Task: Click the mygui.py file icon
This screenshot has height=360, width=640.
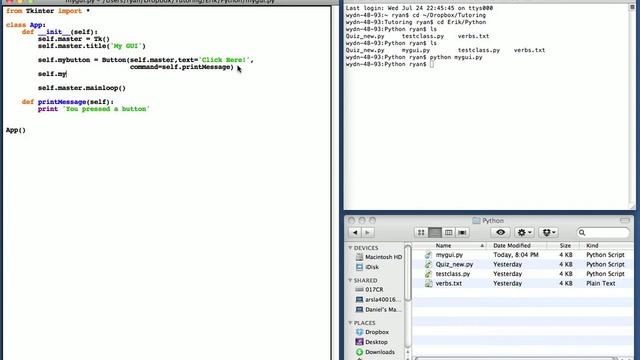Action: (x=428, y=255)
